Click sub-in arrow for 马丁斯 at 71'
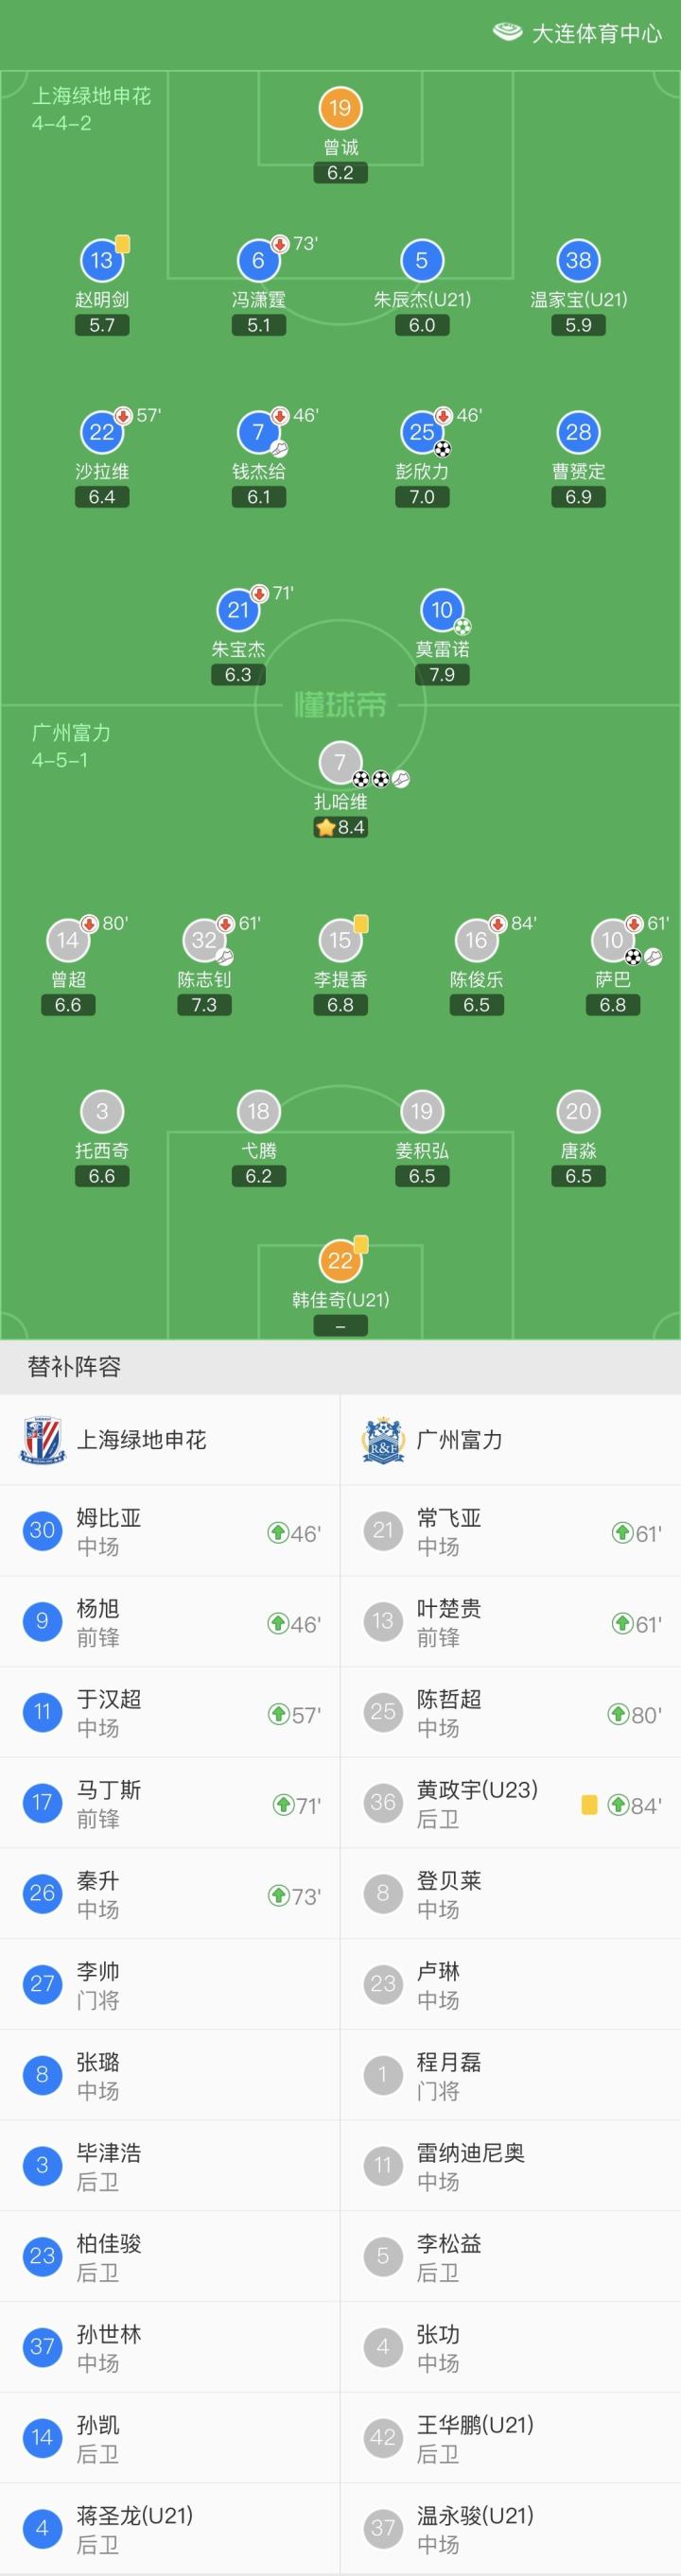The width and height of the screenshot is (681, 2576). (283, 1804)
